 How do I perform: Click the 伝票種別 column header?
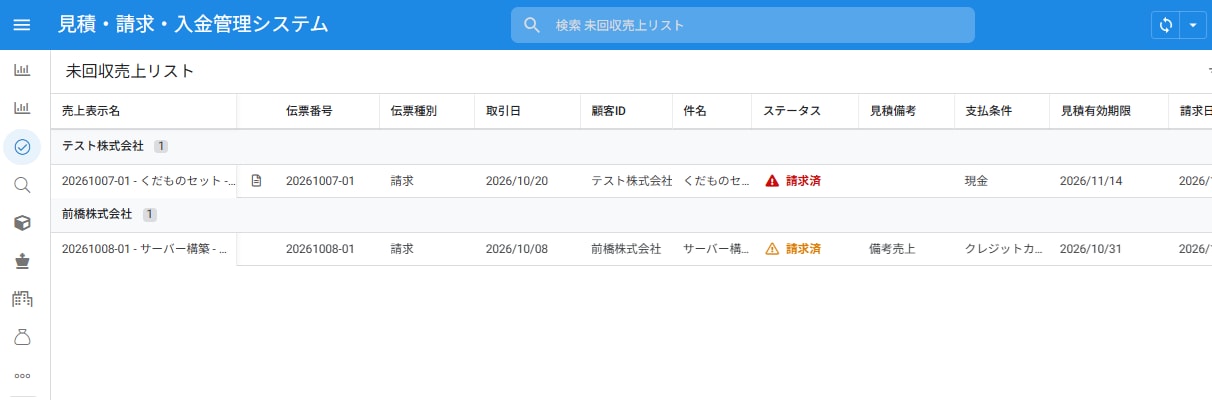[x=414, y=111]
